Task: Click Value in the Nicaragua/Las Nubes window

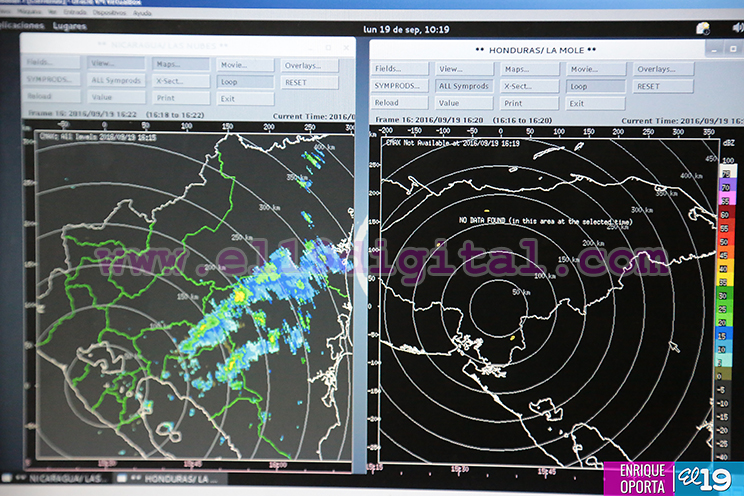Action: [x=116, y=97]
